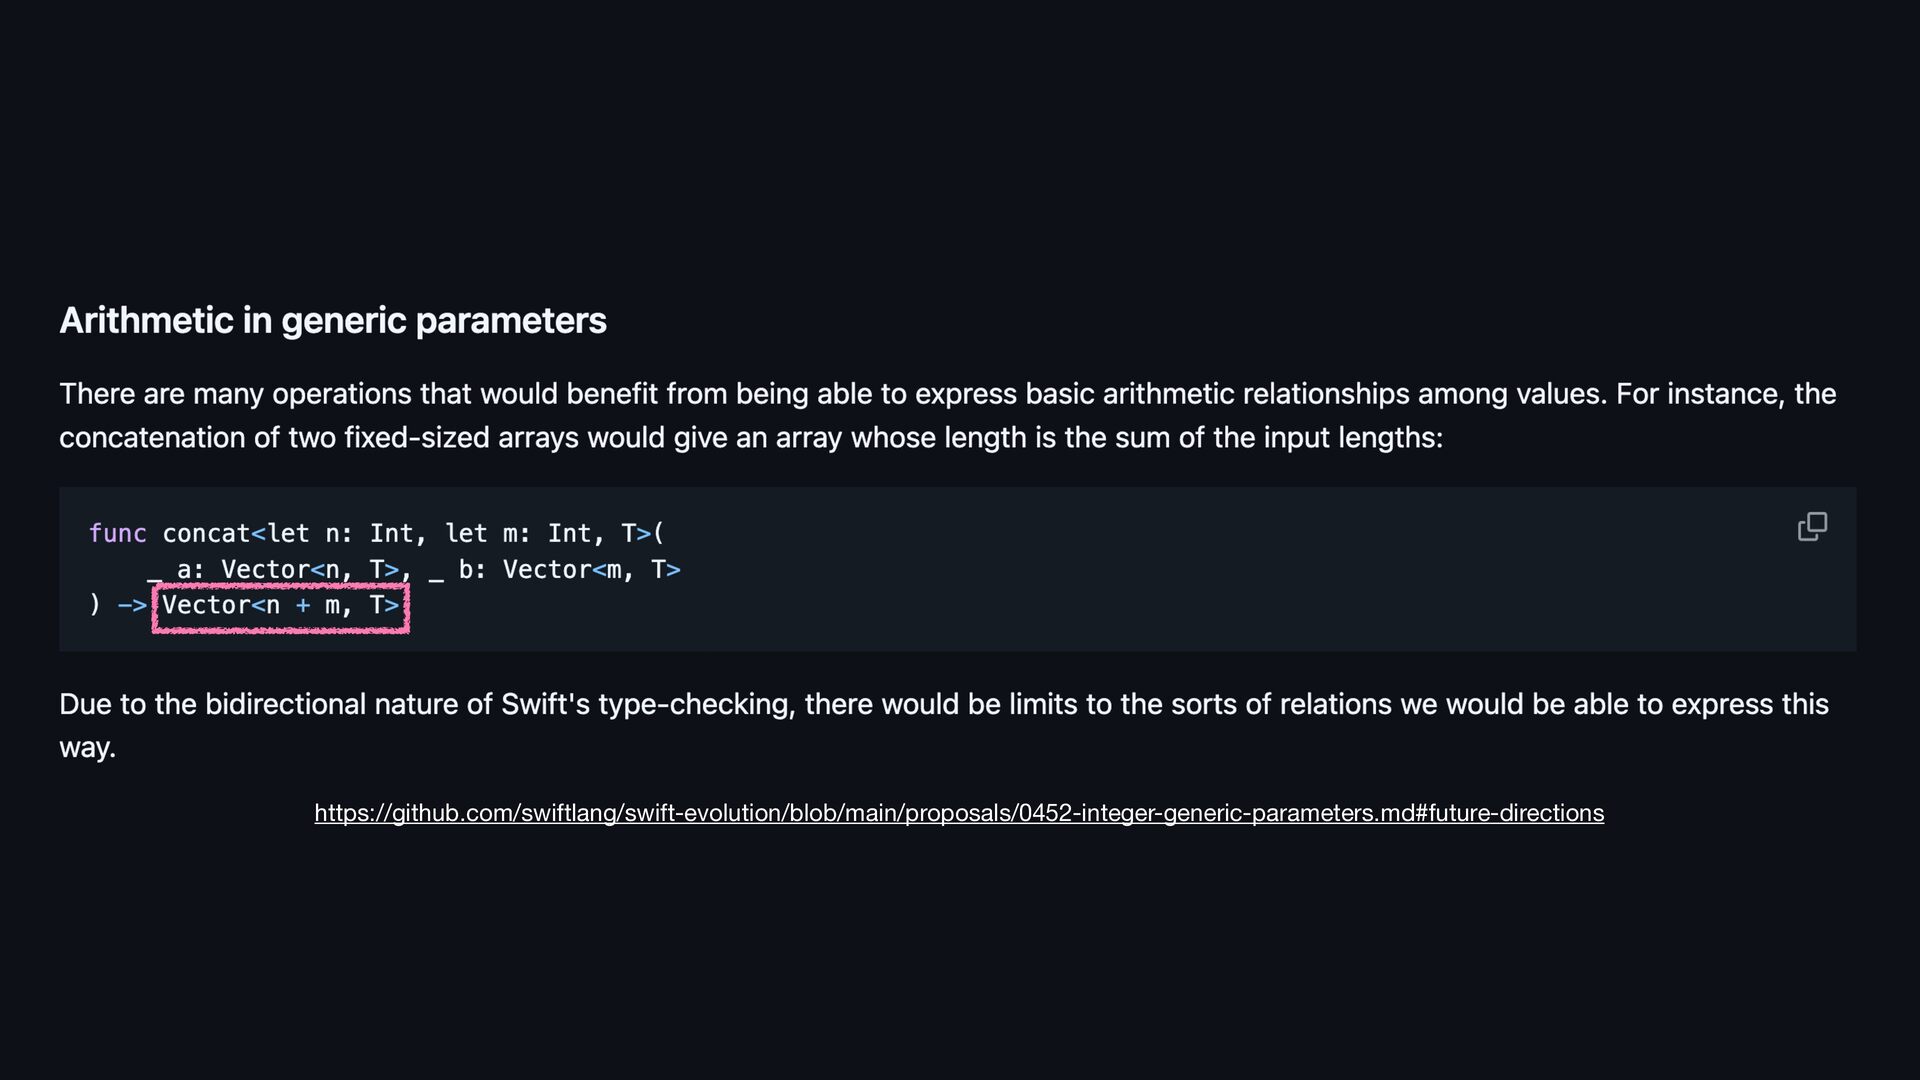Click the highlighted 'Vector<n + m, T>' return type
Image resolution: width=1920 pixels, height=1080 pixels.
(281, 605)
